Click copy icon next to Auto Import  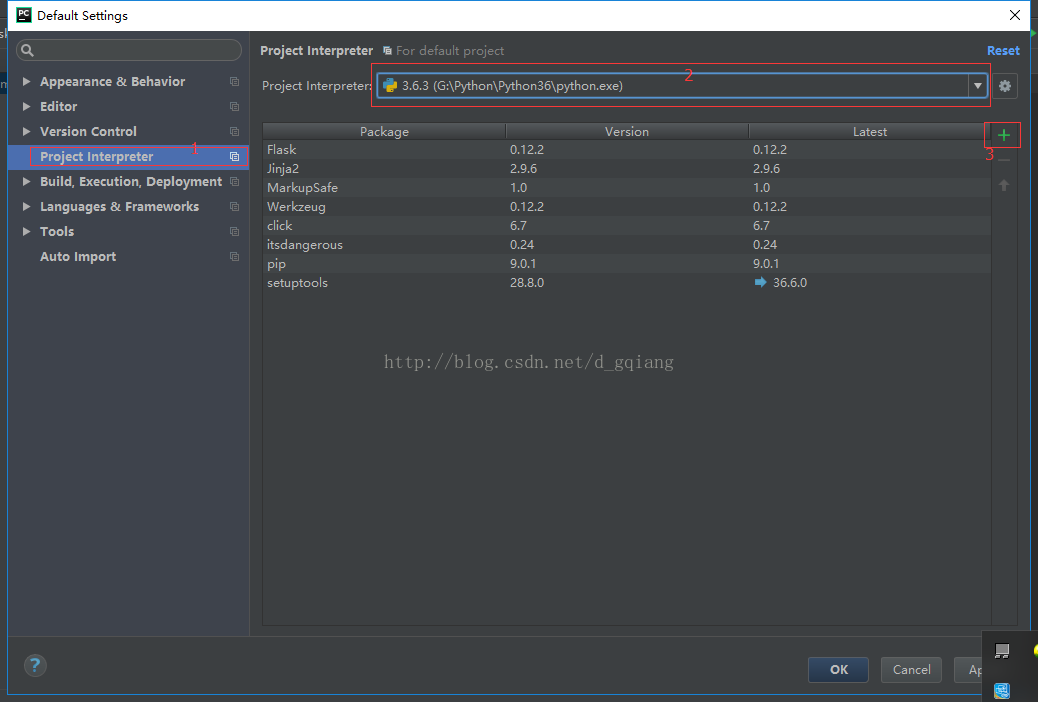click(234, 257)
